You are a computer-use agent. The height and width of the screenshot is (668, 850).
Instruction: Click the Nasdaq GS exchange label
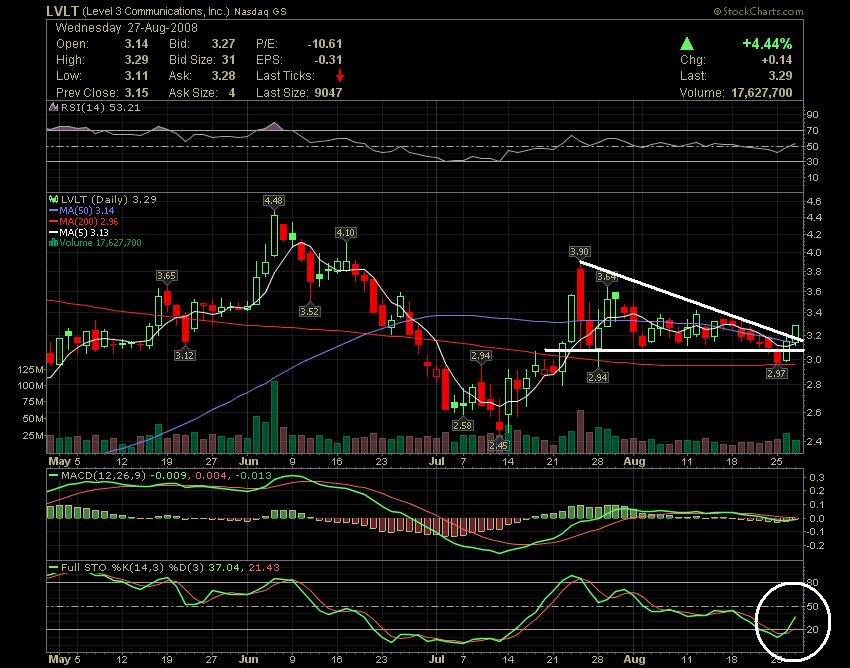pyautogui.click(x=260, y=11)
